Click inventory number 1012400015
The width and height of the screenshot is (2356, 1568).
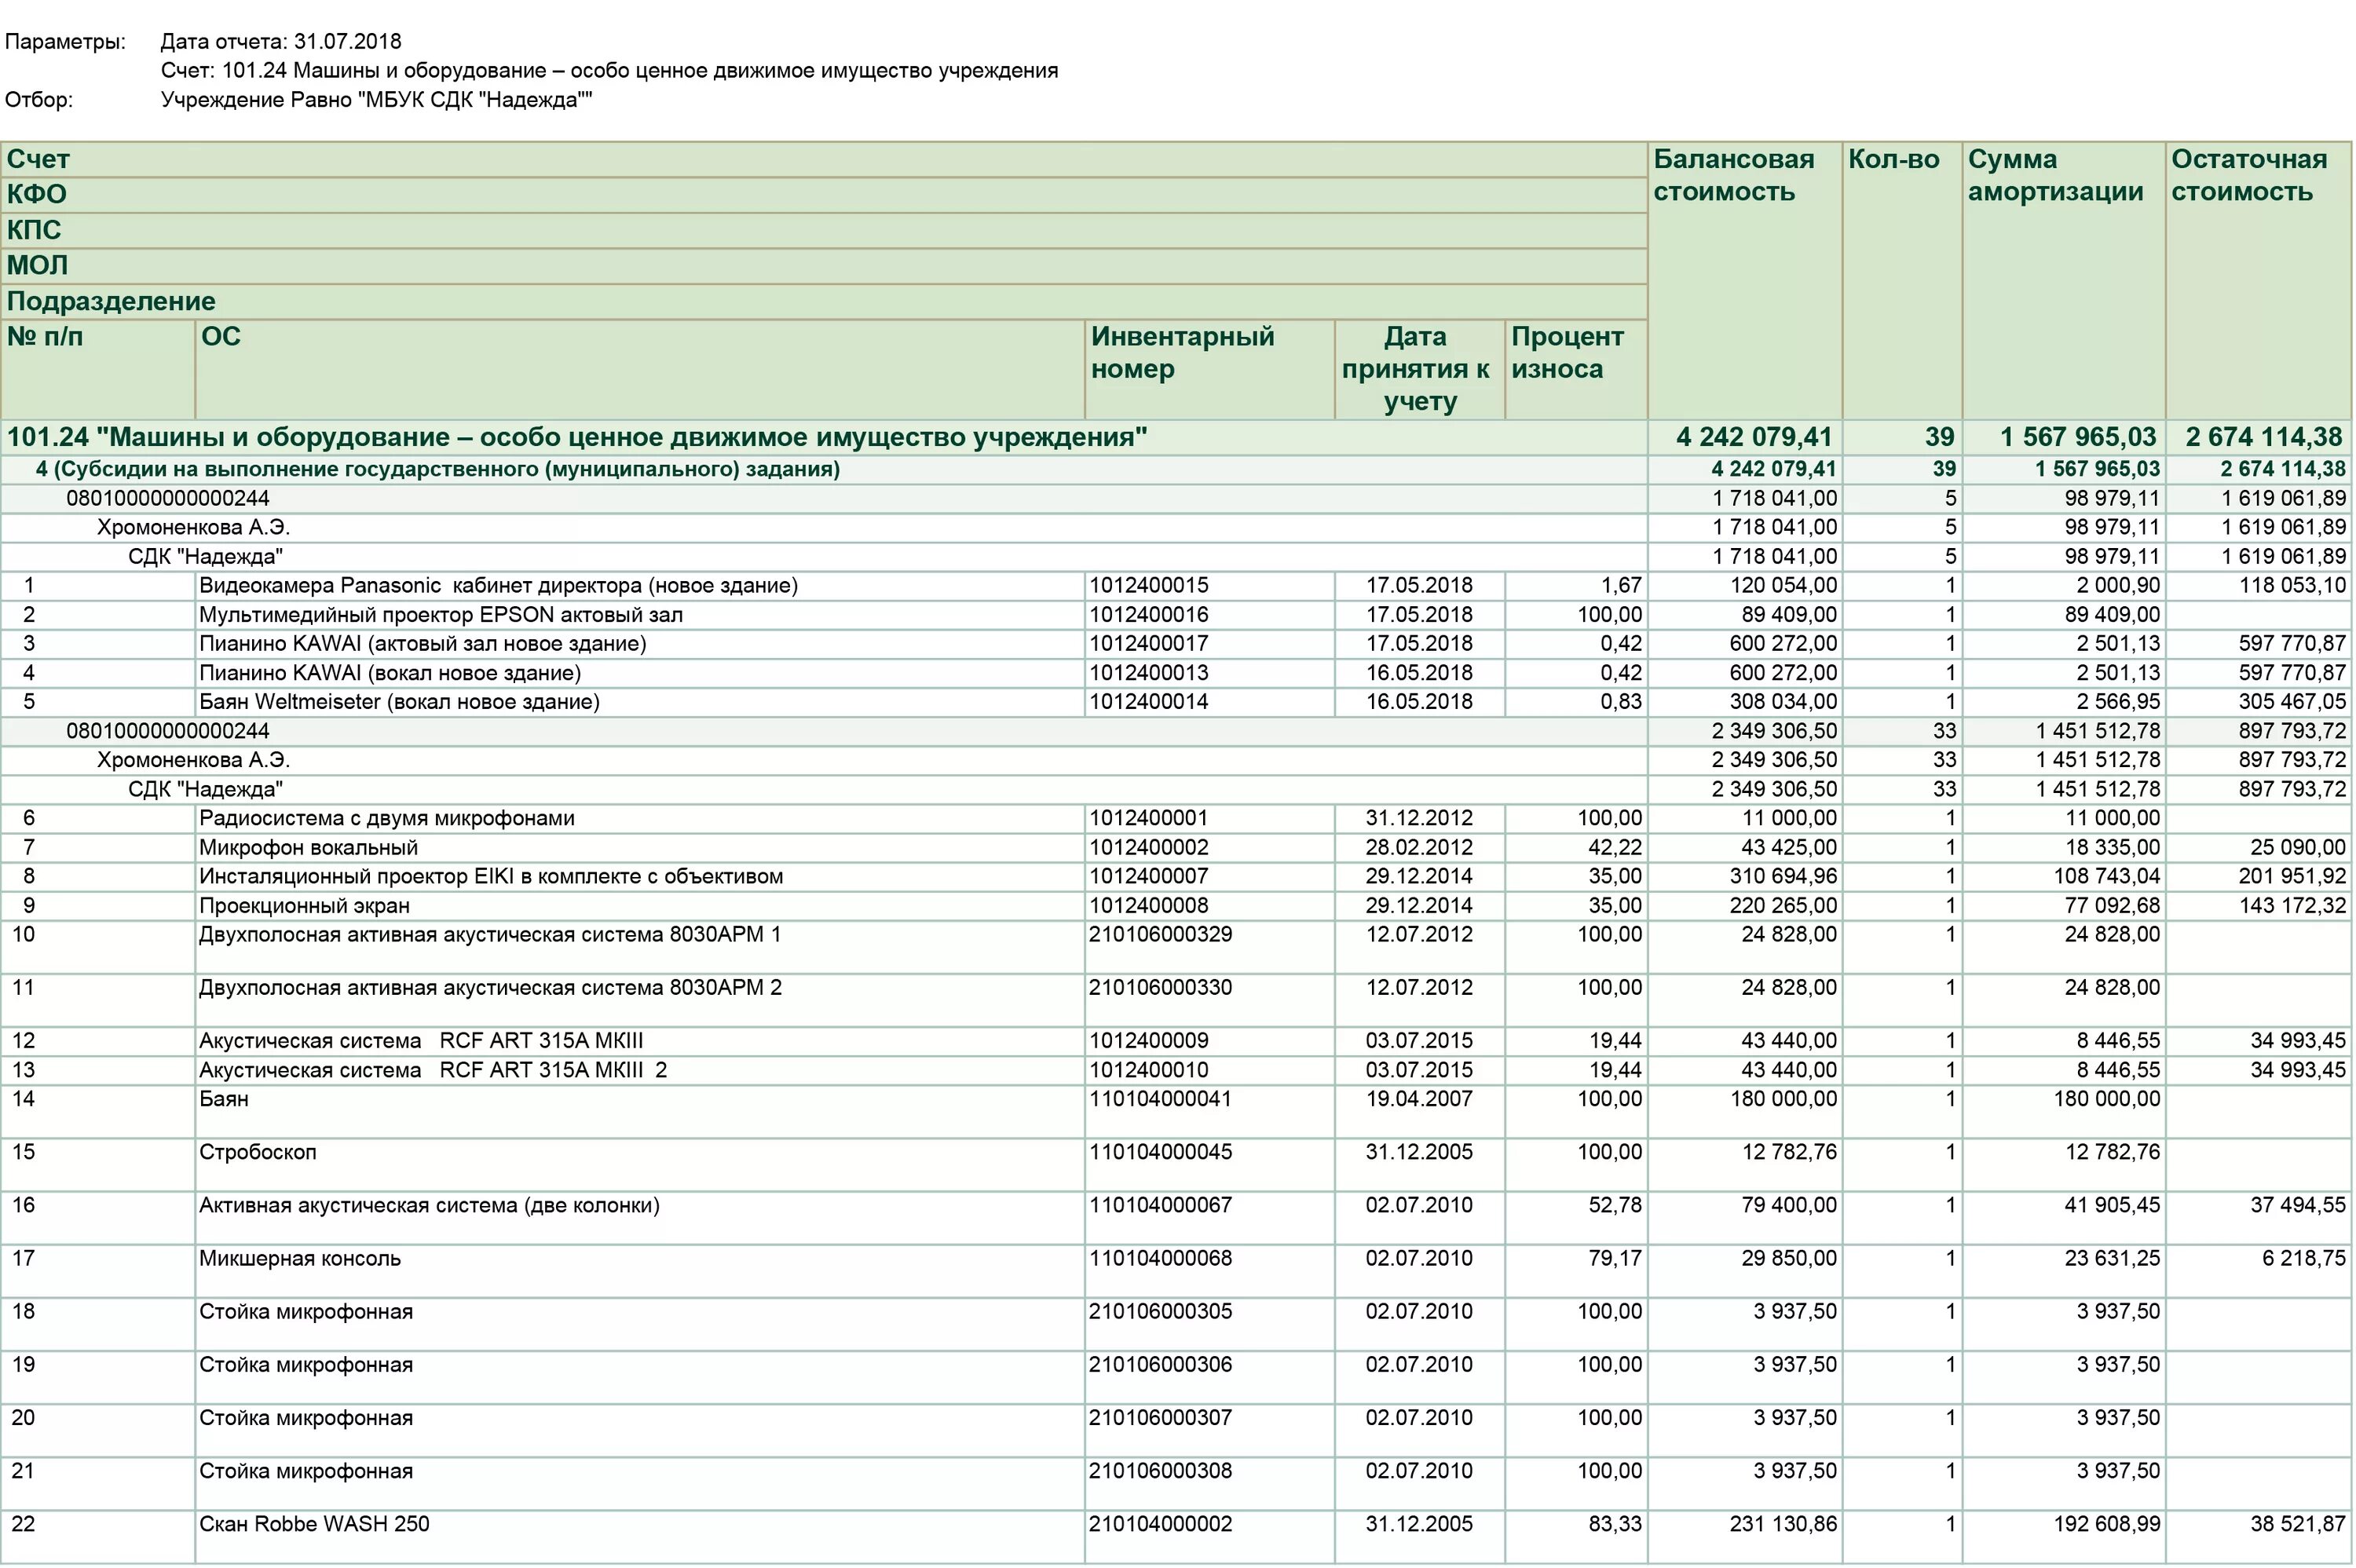point(1149,586)
